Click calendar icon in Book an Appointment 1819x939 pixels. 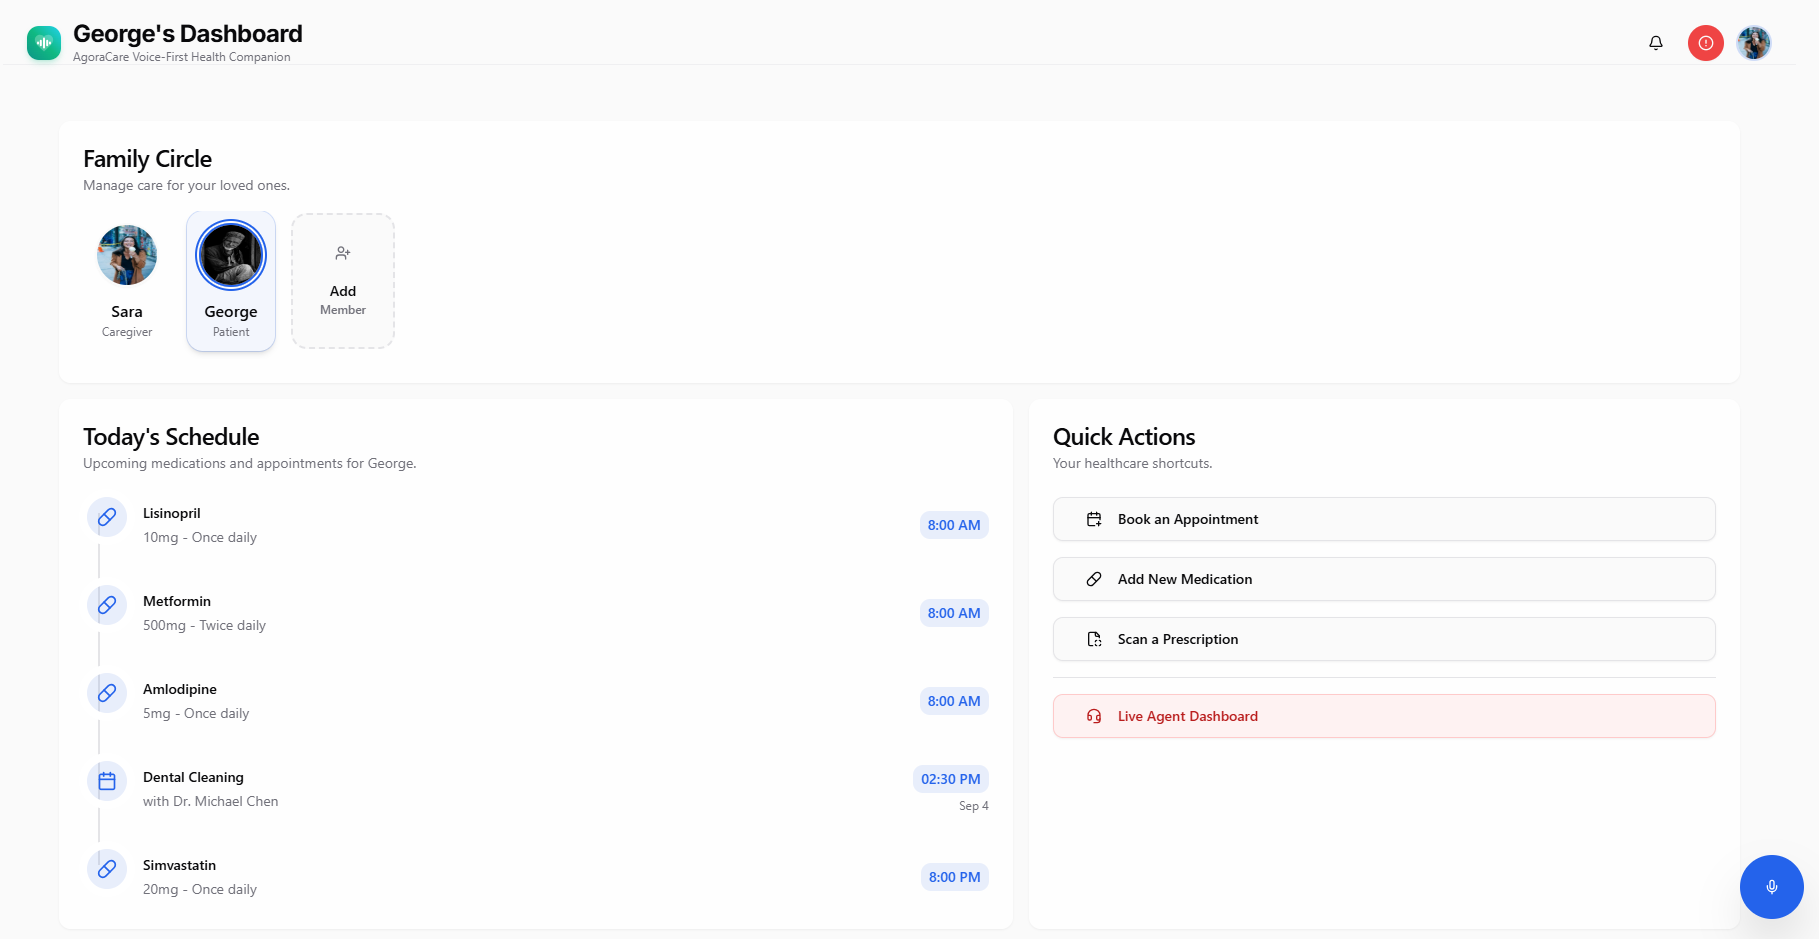[x=1094, y=519]
